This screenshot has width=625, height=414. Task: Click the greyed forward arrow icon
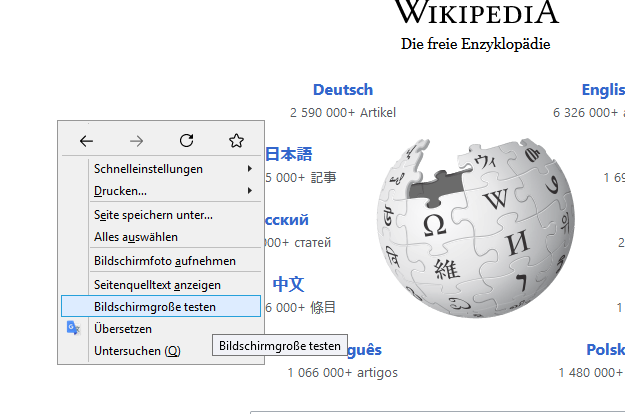136,141
